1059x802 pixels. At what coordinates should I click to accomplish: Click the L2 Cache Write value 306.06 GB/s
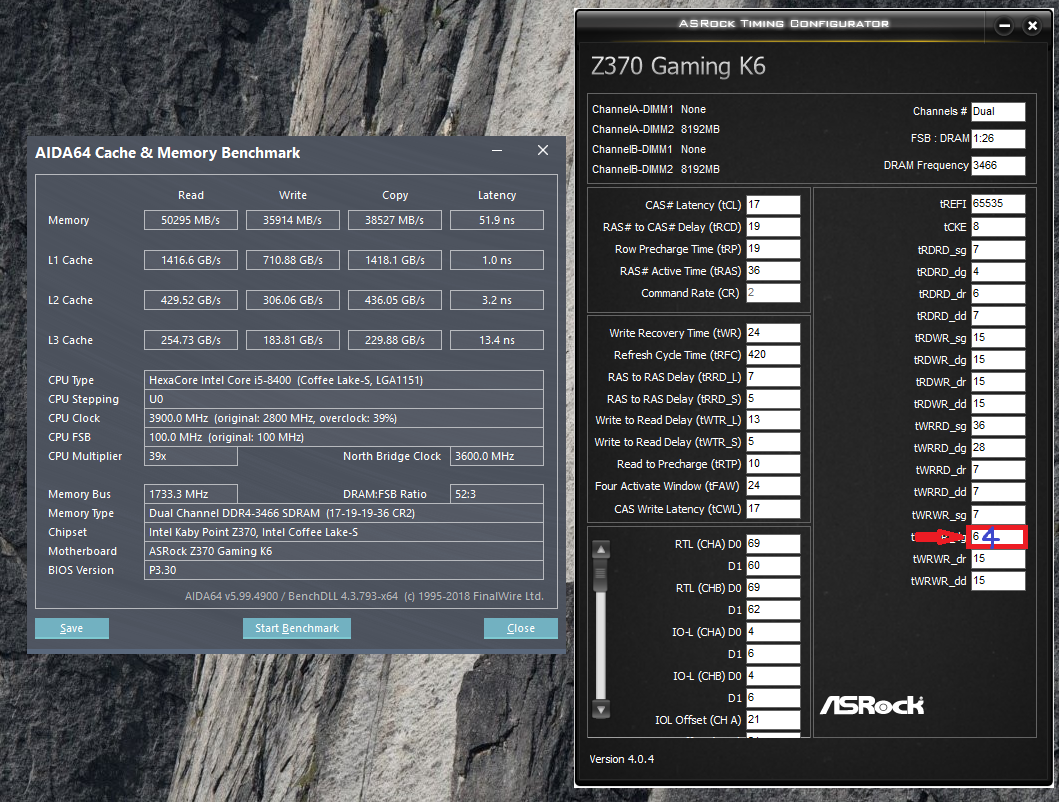[x=292, y=300]
